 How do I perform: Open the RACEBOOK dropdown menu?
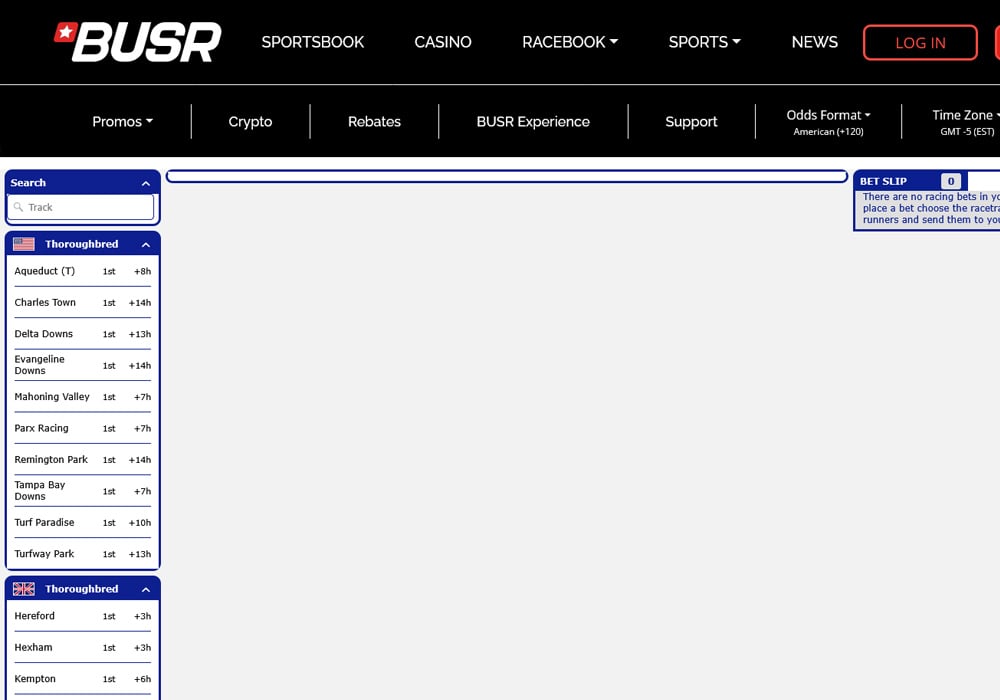tap(570, 42)
